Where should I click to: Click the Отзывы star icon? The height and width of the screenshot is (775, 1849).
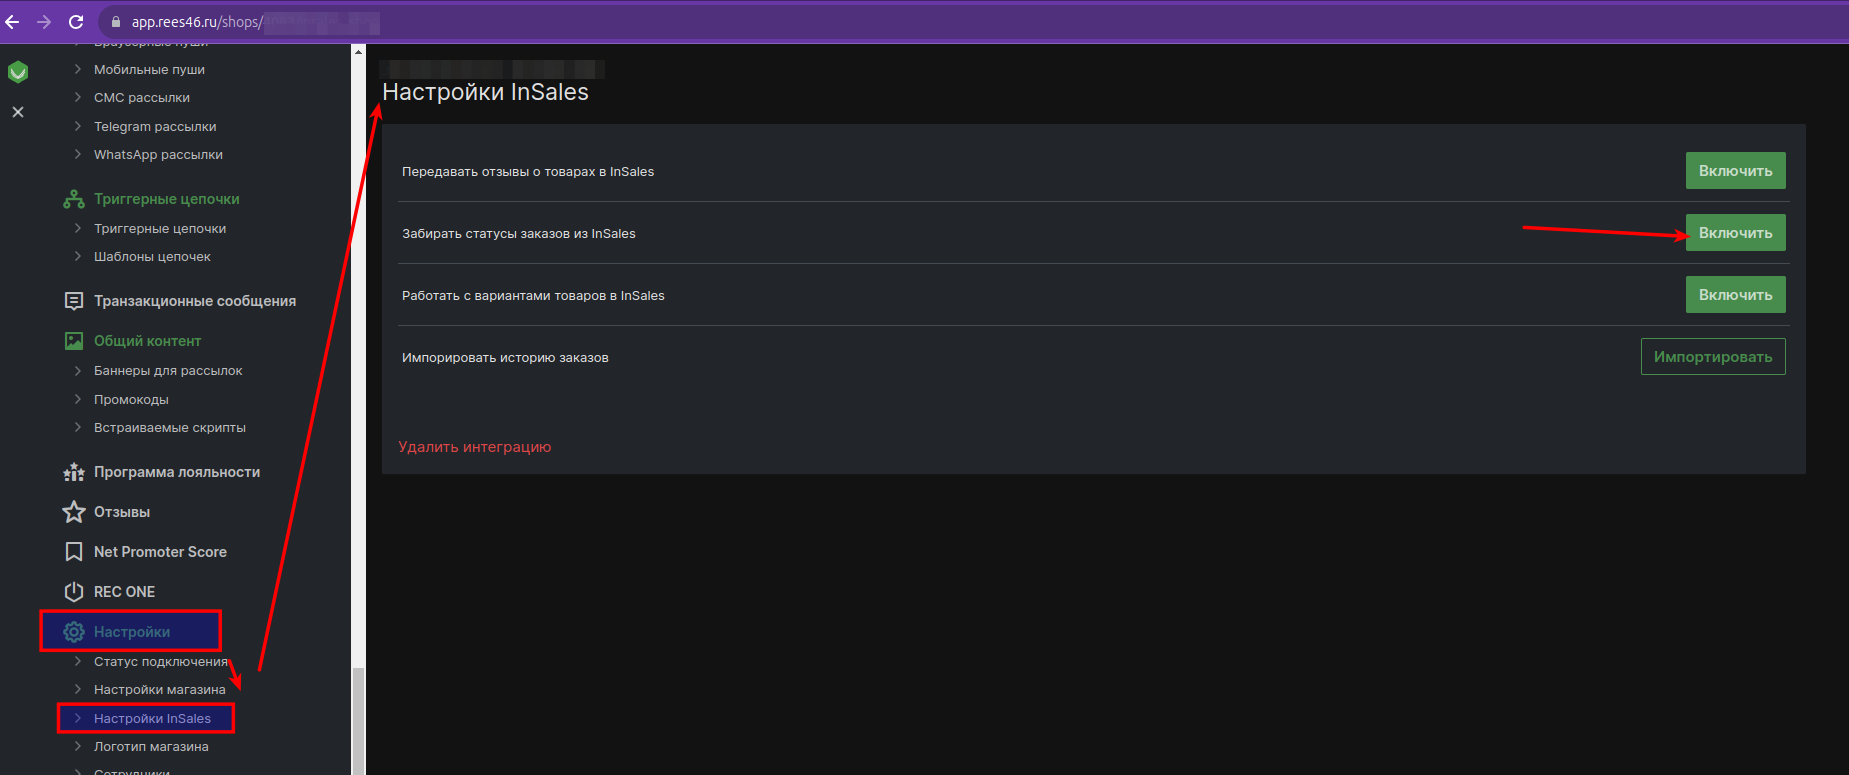pos(73,512)
